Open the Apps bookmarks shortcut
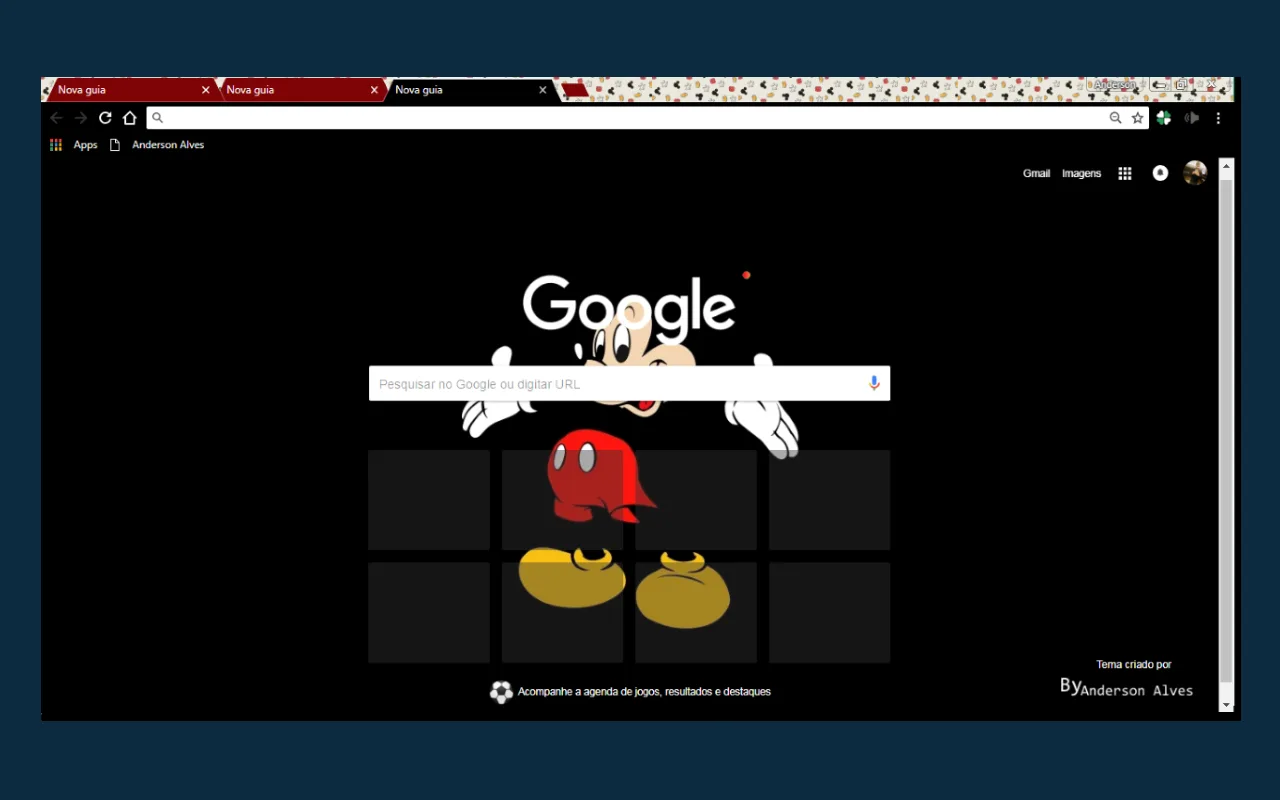Viewport: 1280px width, 800px height. pos(74,145)
